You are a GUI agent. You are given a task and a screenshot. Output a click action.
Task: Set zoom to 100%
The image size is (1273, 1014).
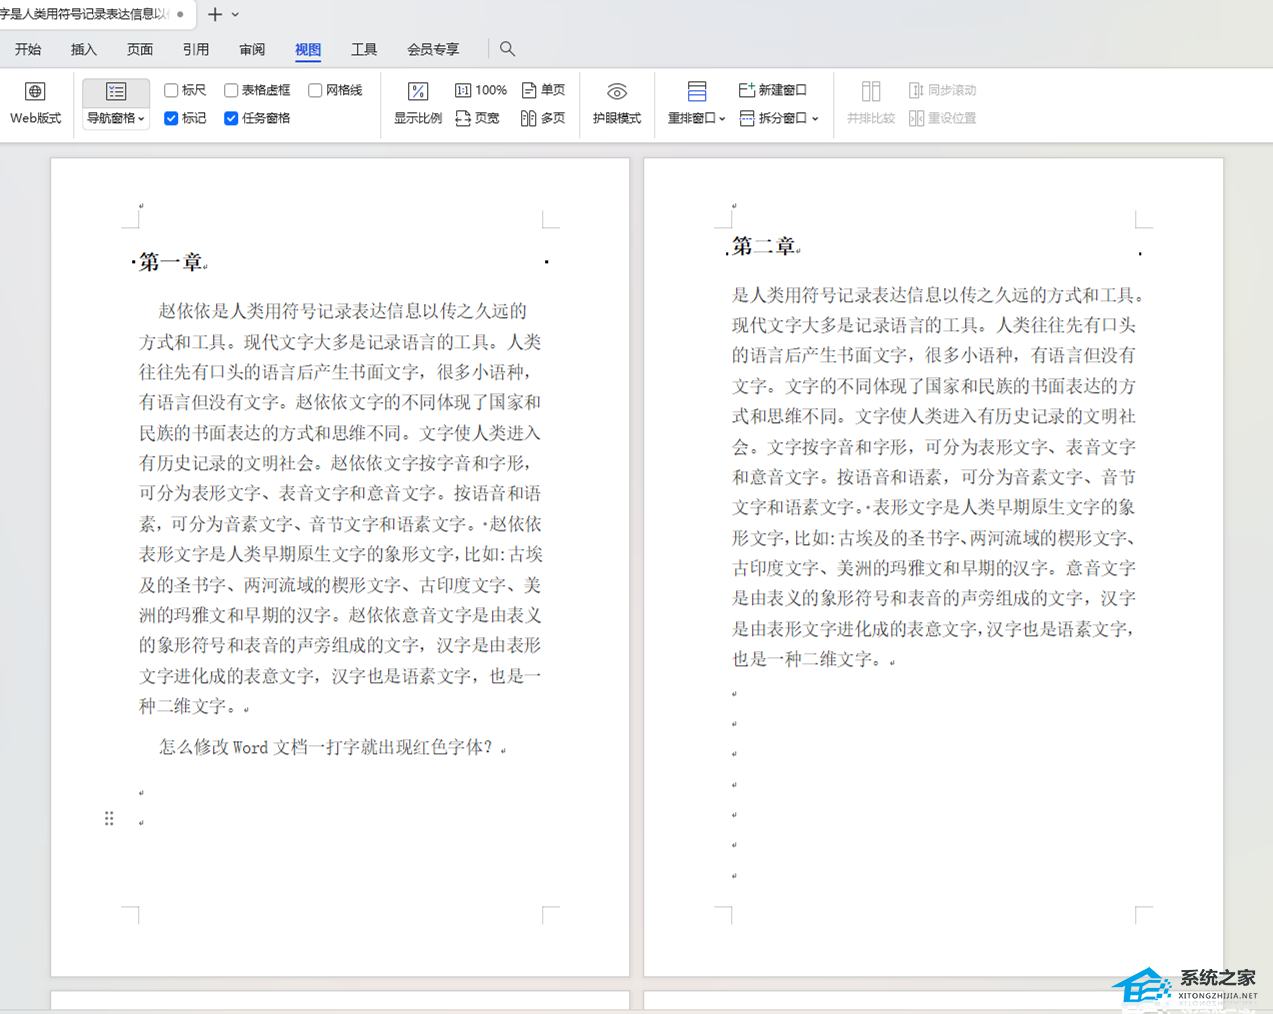click(481, 90)
